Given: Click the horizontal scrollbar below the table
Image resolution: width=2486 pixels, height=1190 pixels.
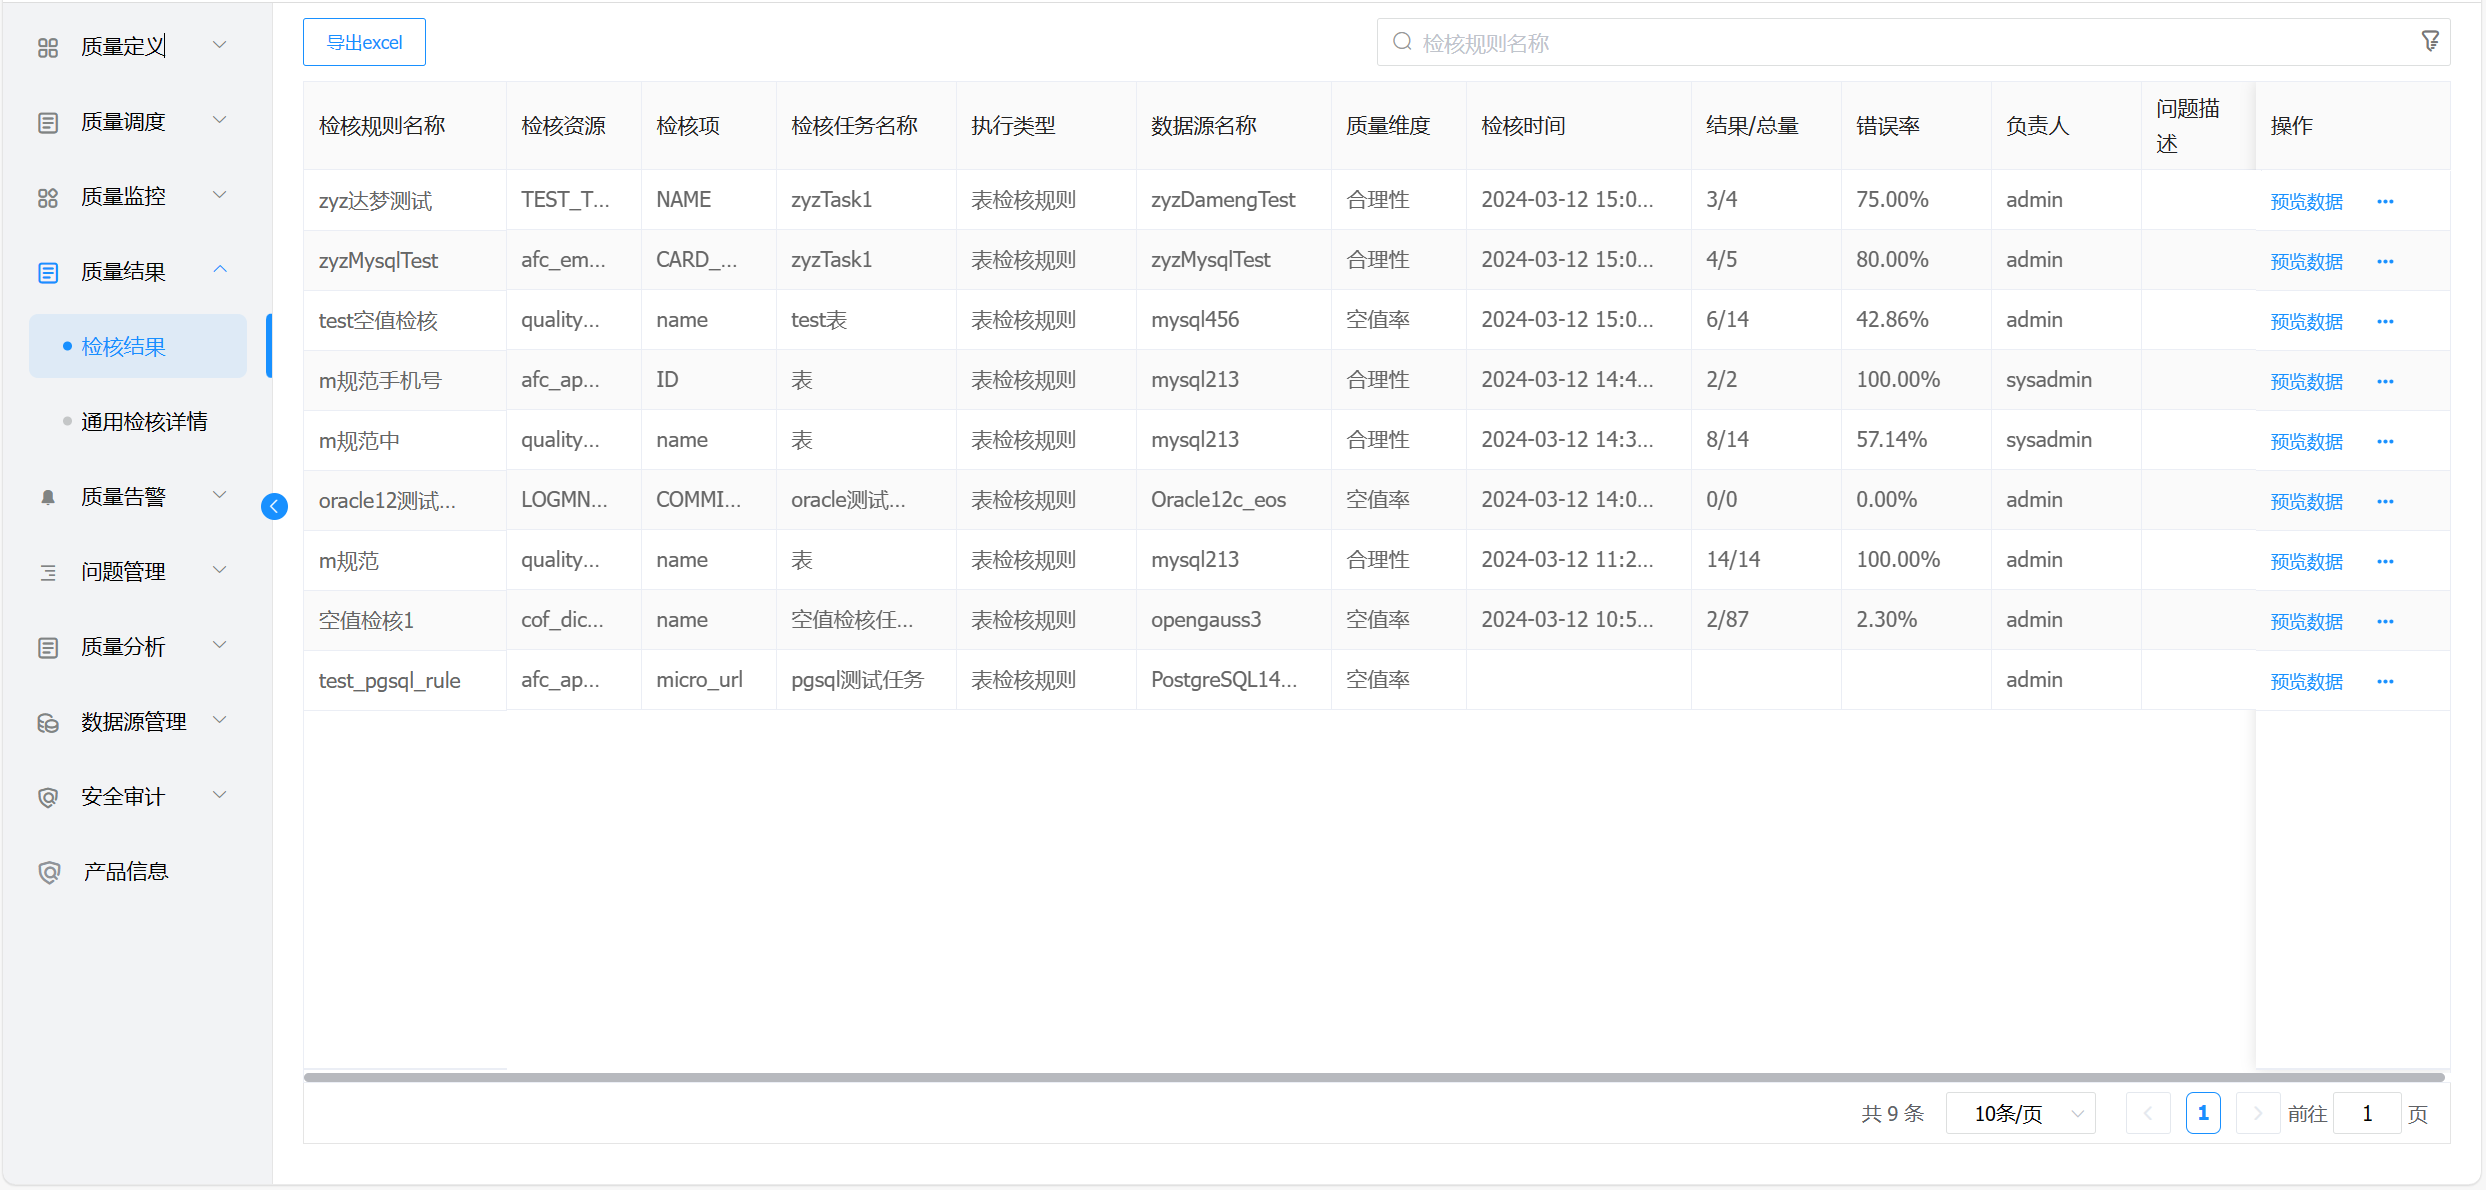Looking at the screenshot, I should click(1373, 1077).
